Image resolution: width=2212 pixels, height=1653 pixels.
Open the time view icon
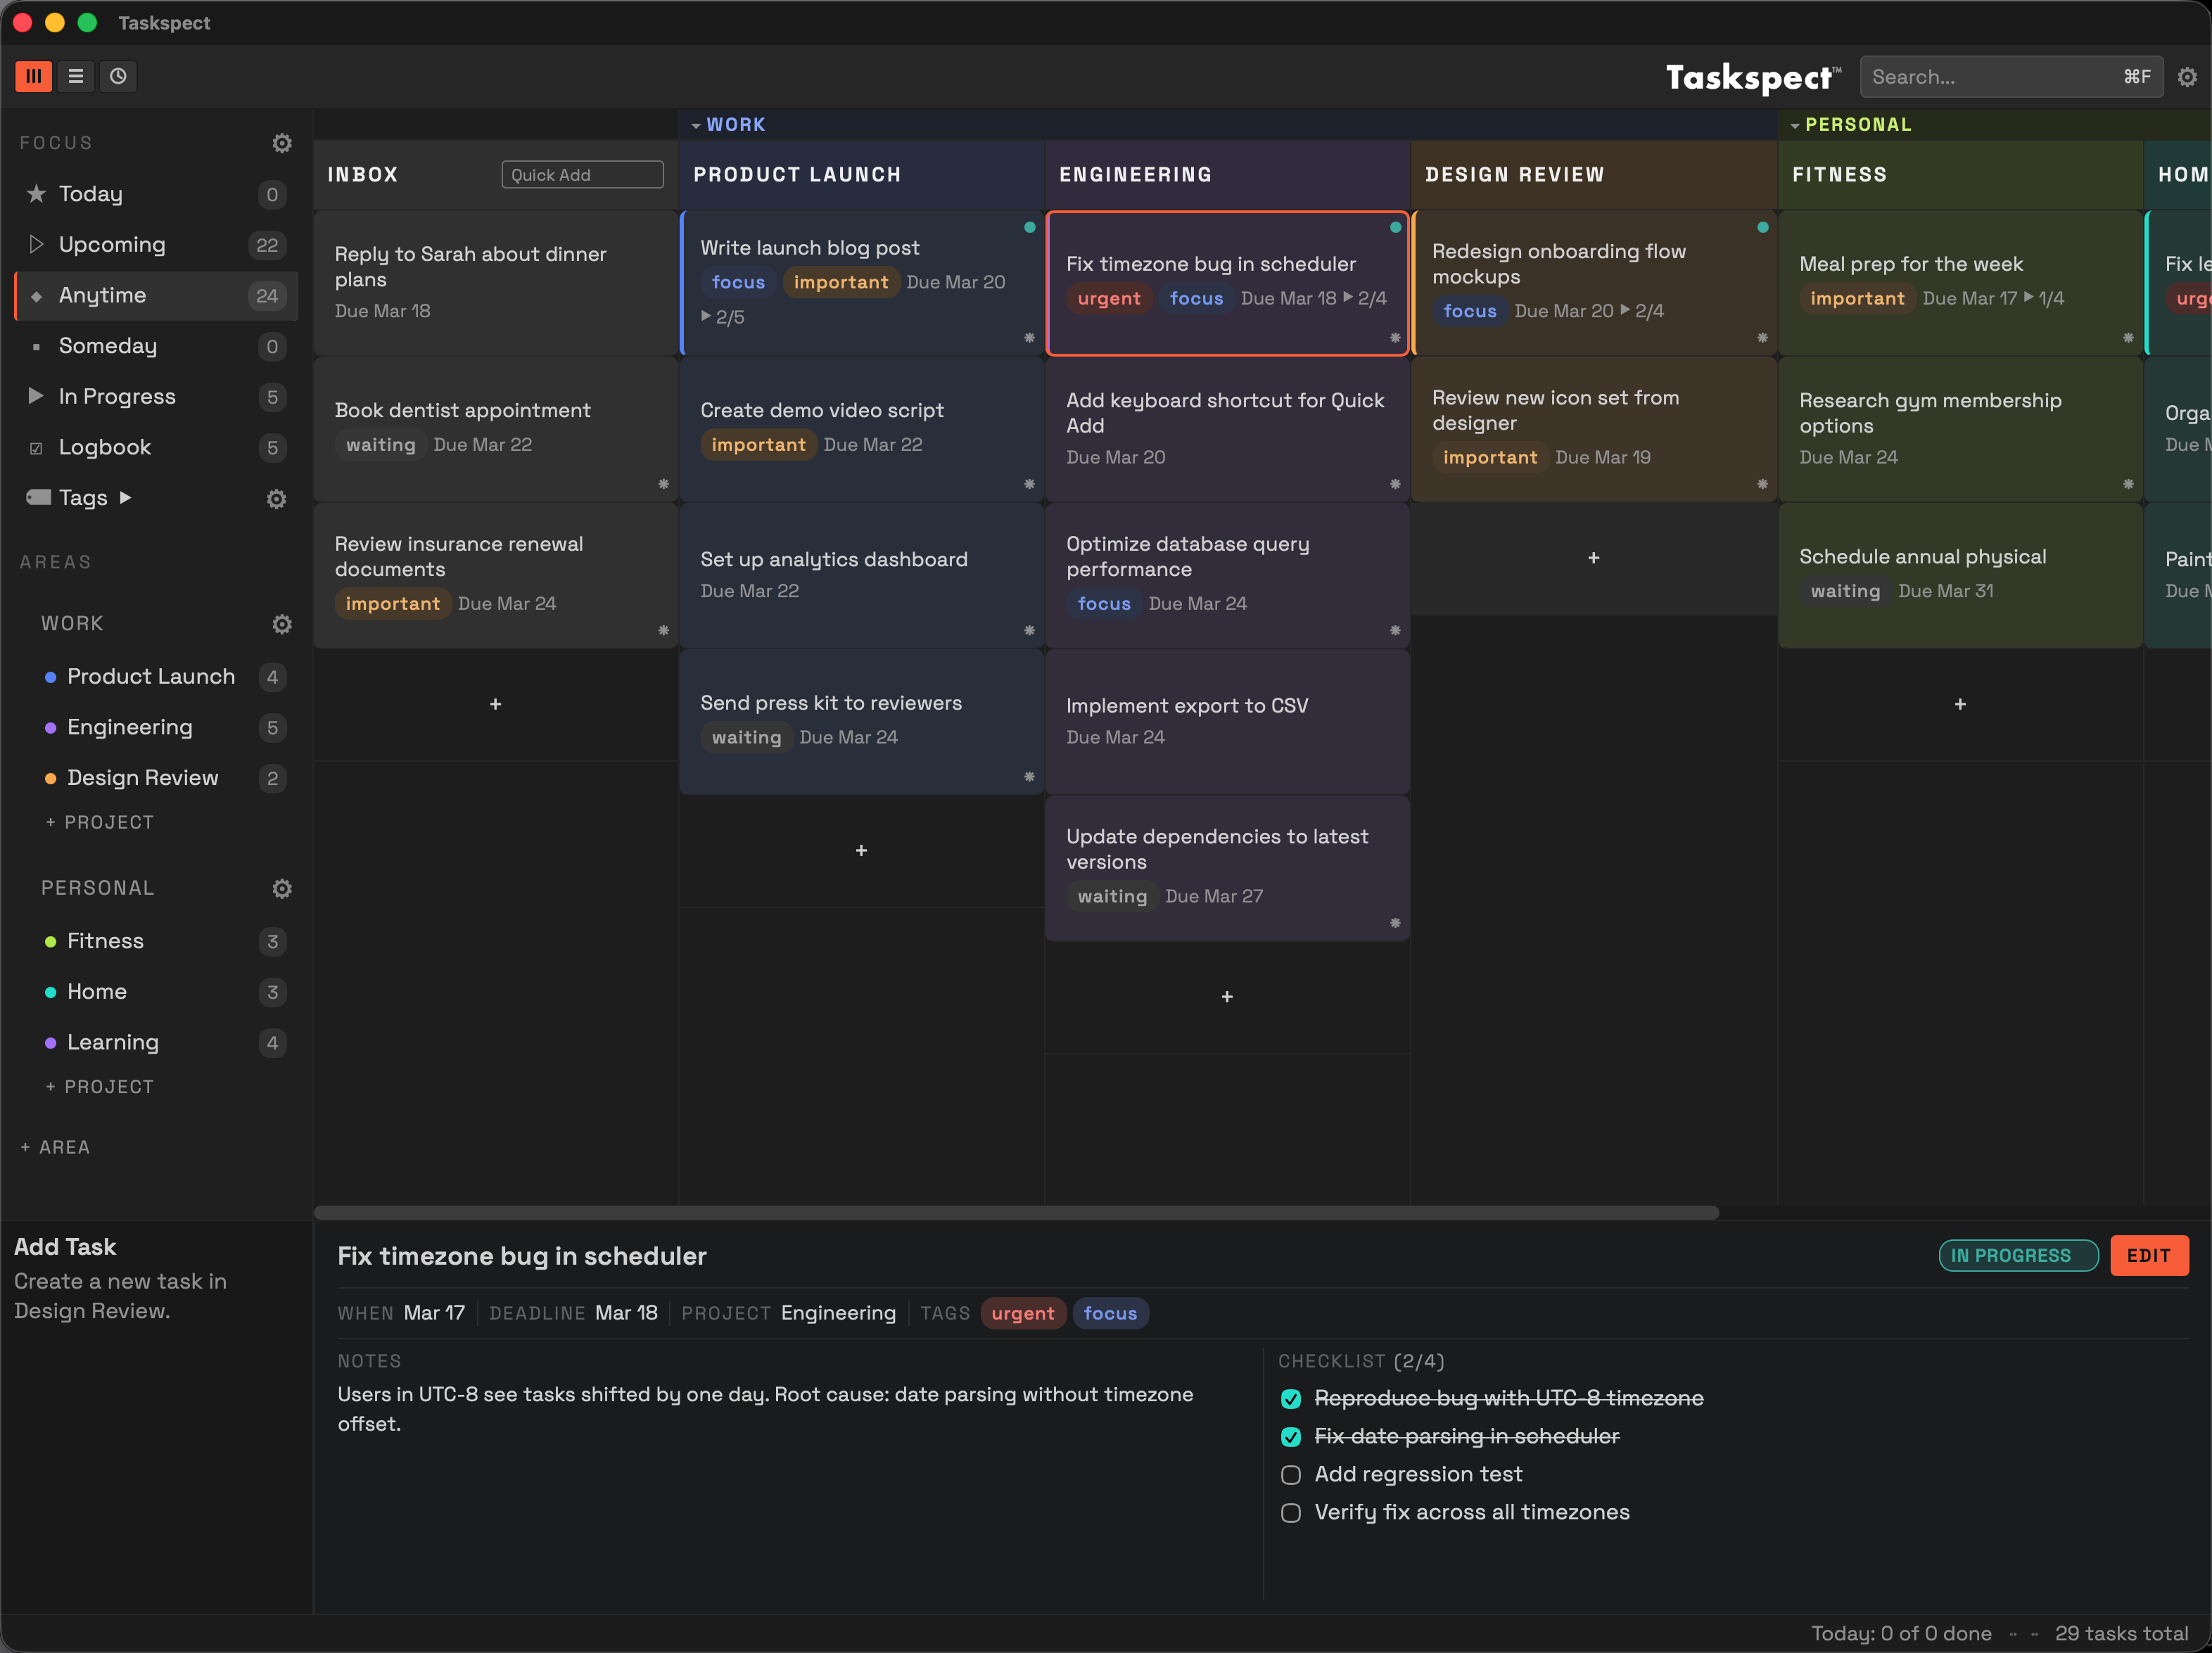click(118, 76)
